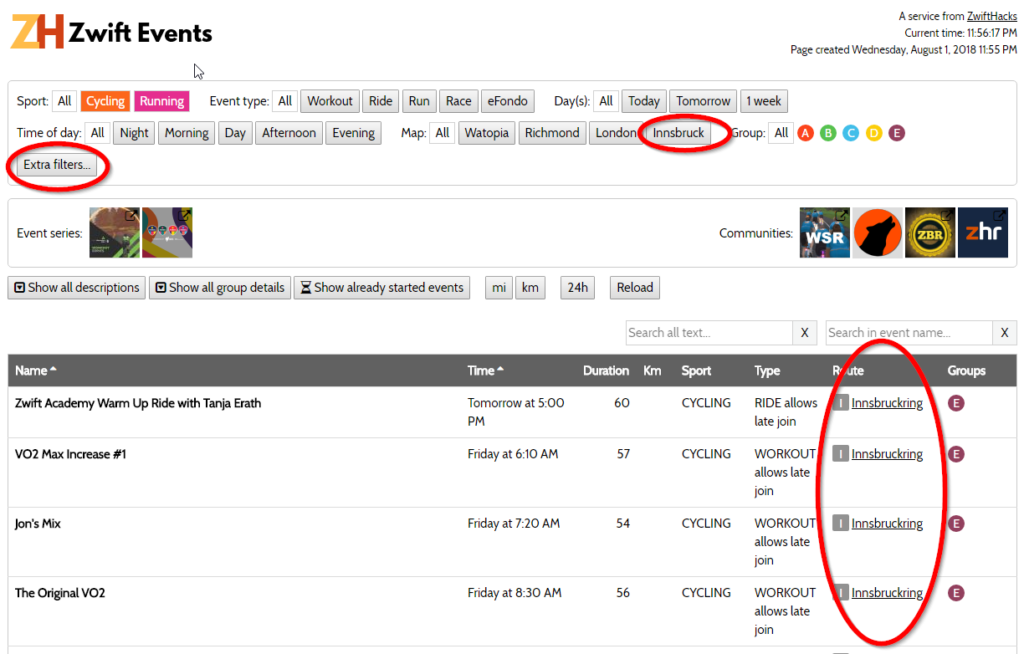
Task: Toggle Ride event type filter
Action: [381, 101]
